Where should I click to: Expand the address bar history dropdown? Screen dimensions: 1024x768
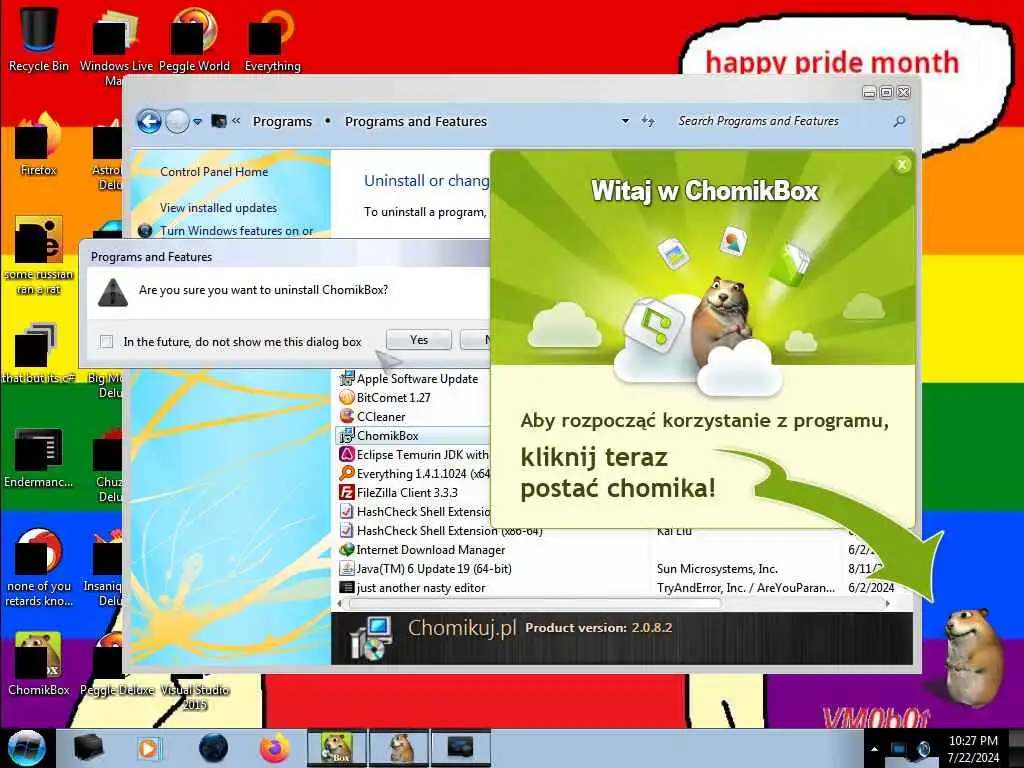pyautogui.click(x=625, y=121)
